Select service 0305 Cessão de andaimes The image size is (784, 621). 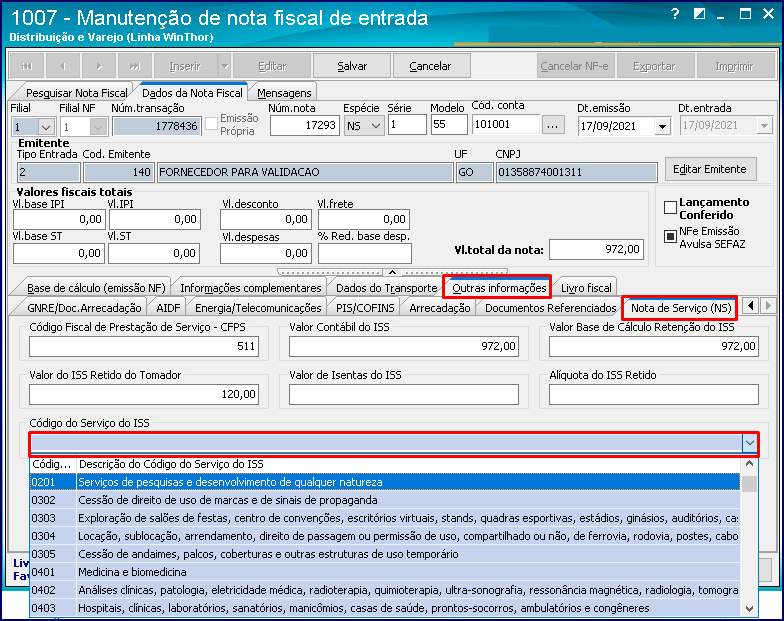(x=385, y=554)
